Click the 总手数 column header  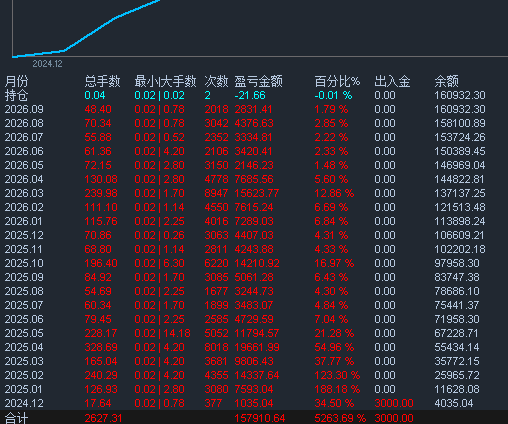tap(102, 81)
